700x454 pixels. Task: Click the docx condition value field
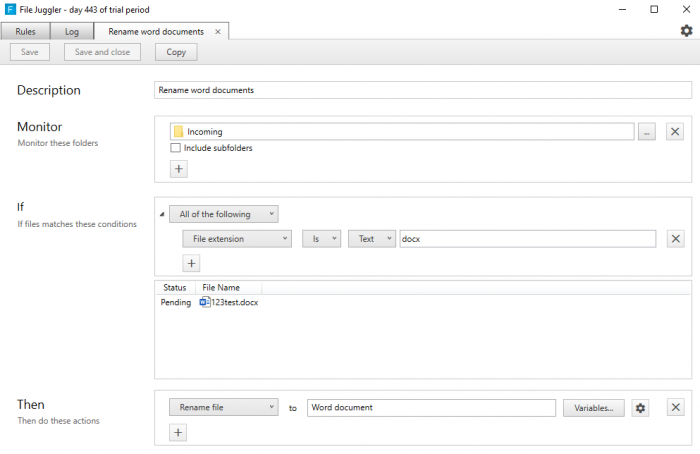click(x=528, y=239)
